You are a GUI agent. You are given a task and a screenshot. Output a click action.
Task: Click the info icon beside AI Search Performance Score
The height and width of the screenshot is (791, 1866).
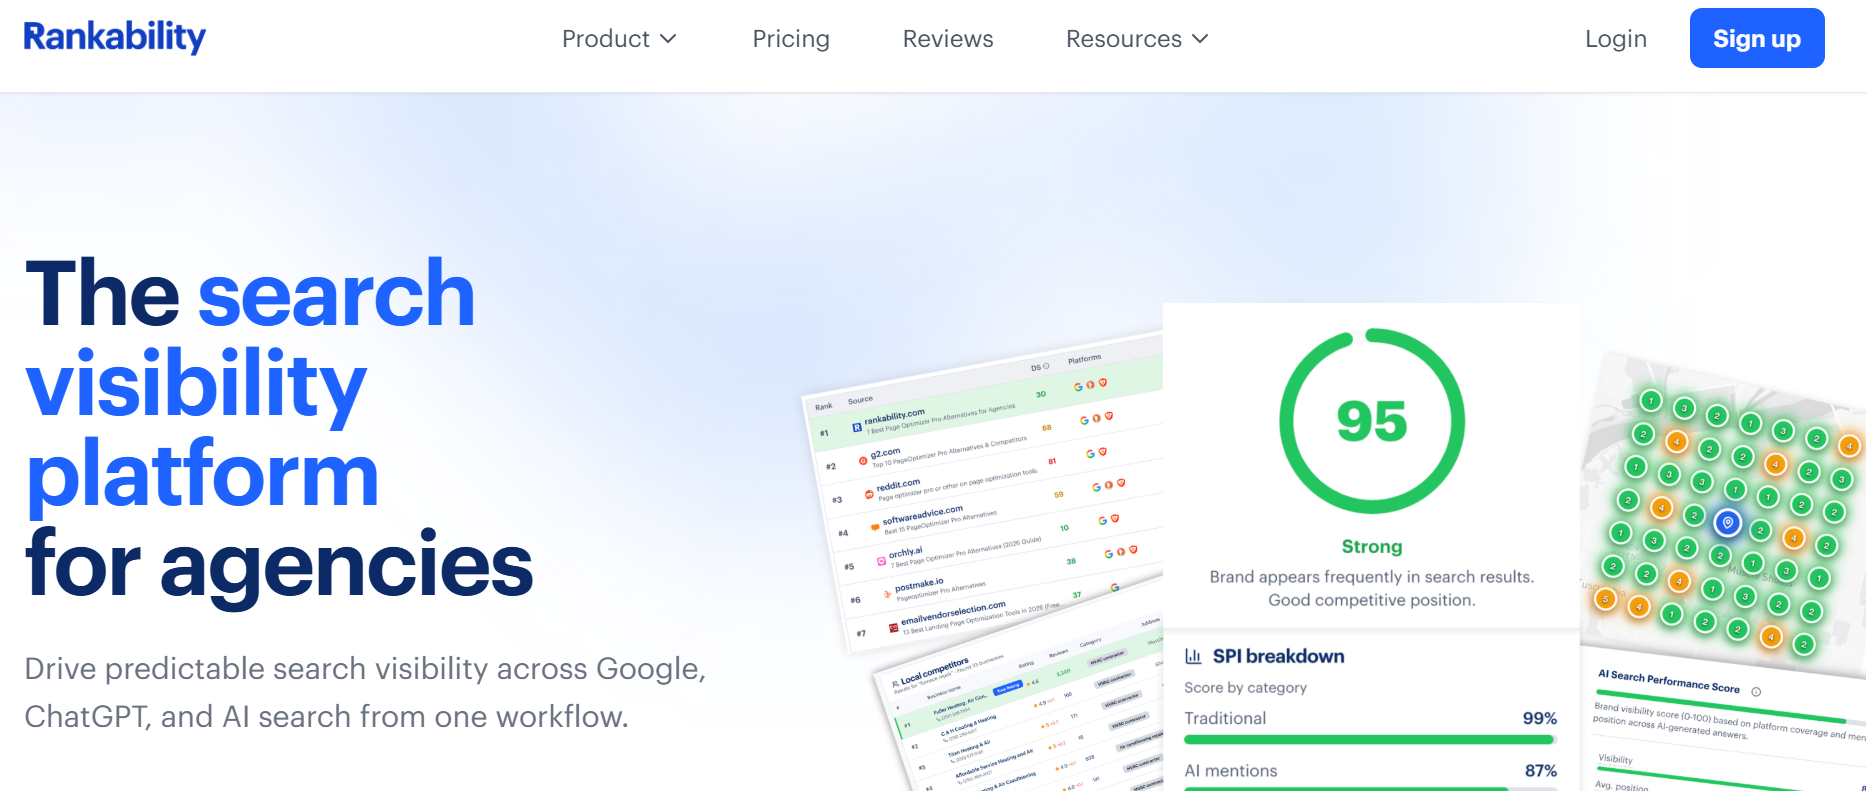click(1756, 691)
